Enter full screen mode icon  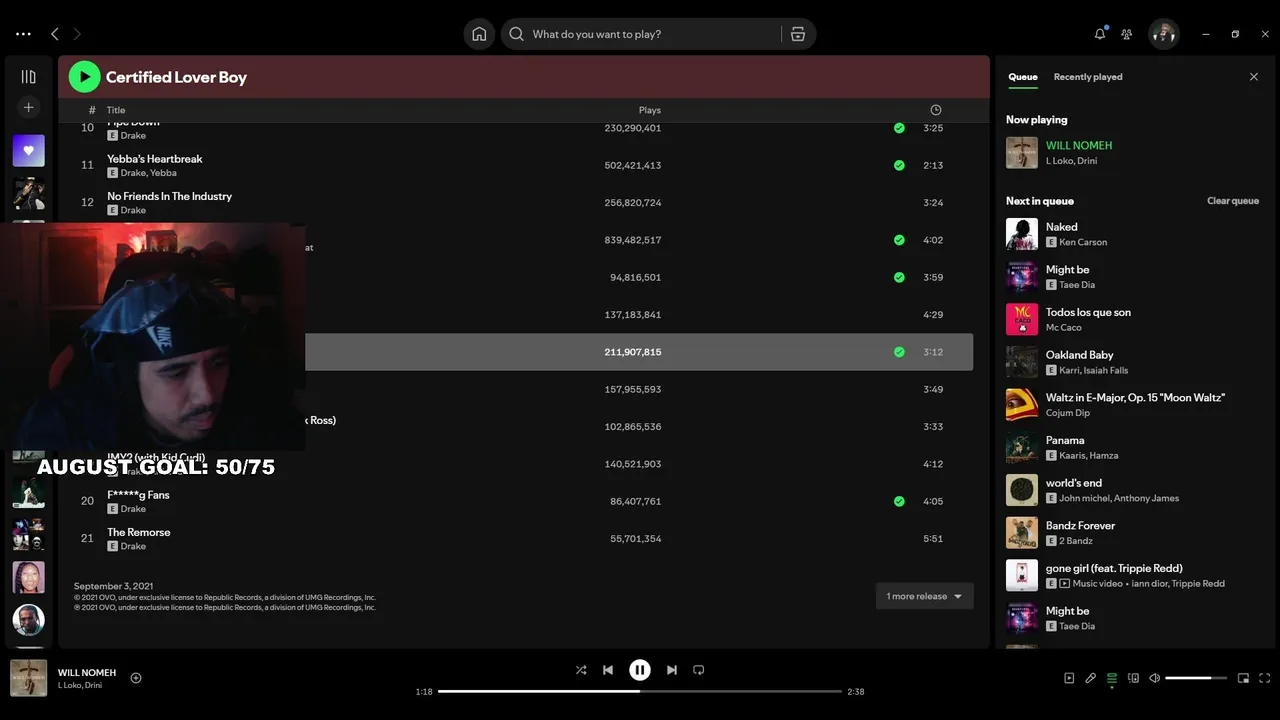tap(1265, 678)
